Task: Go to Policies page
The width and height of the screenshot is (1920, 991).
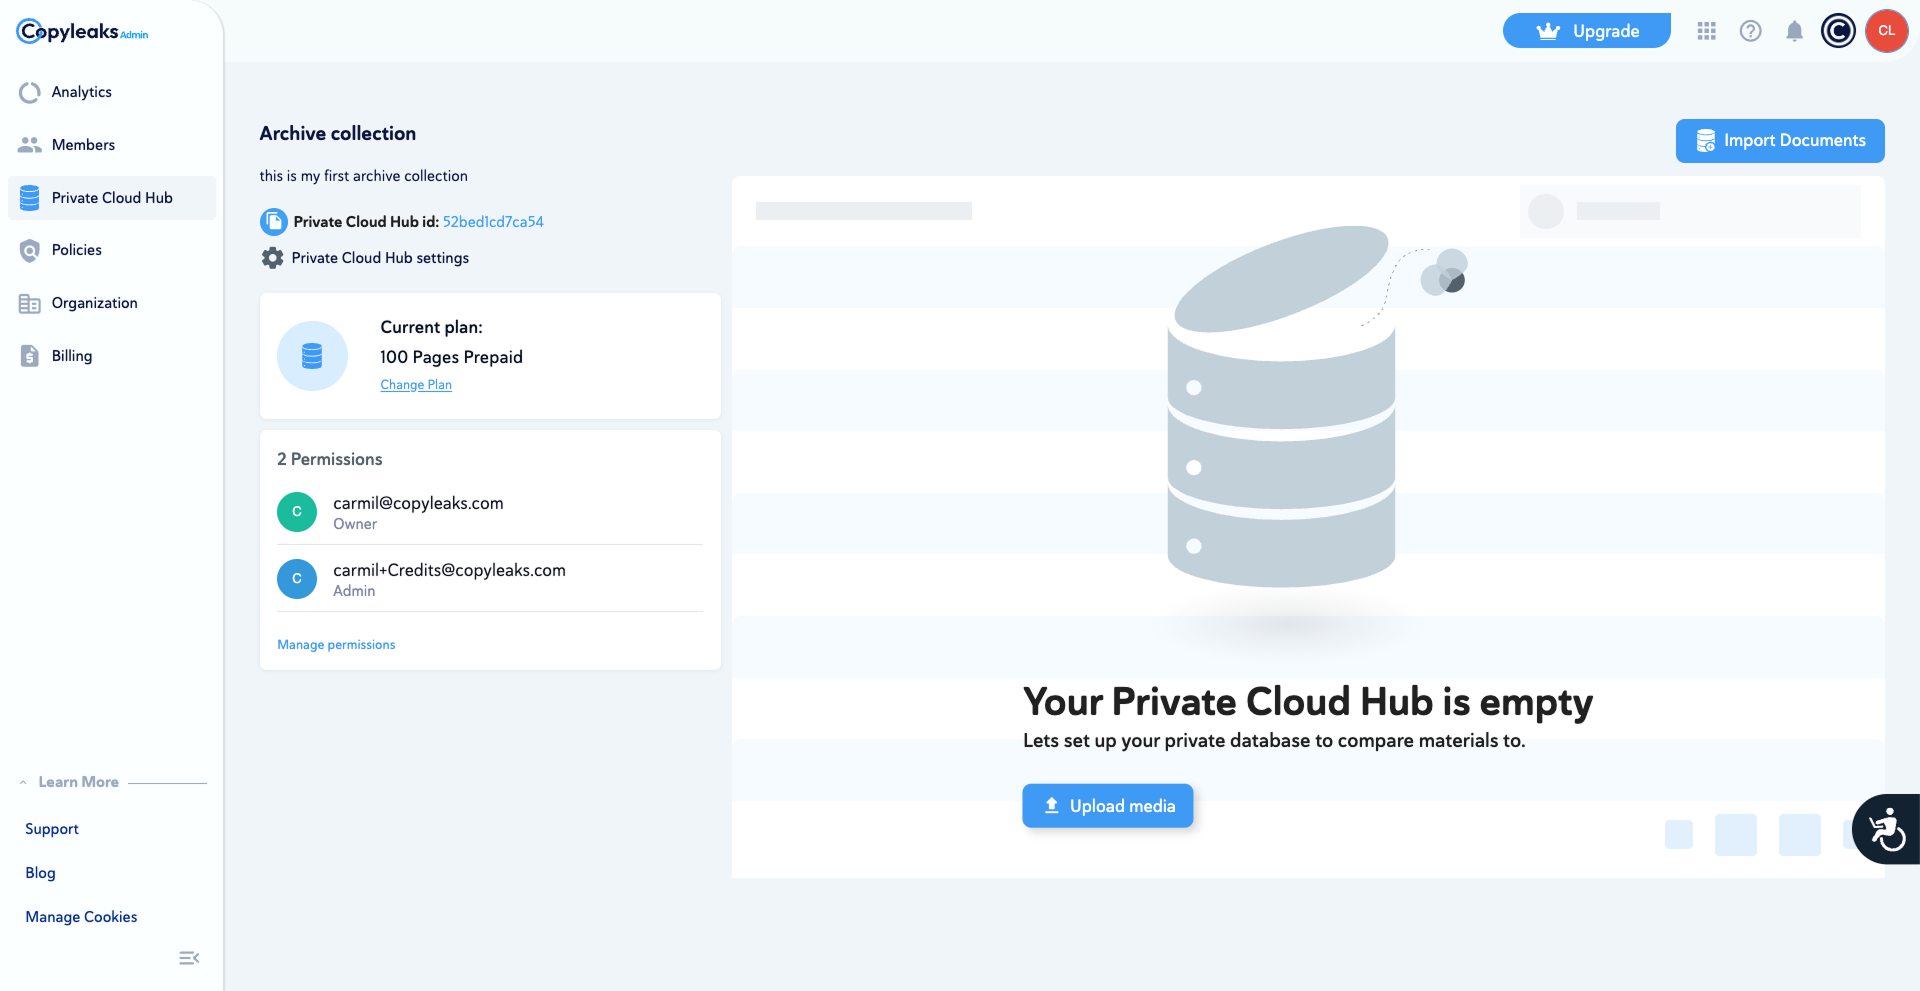Action: 112,250
